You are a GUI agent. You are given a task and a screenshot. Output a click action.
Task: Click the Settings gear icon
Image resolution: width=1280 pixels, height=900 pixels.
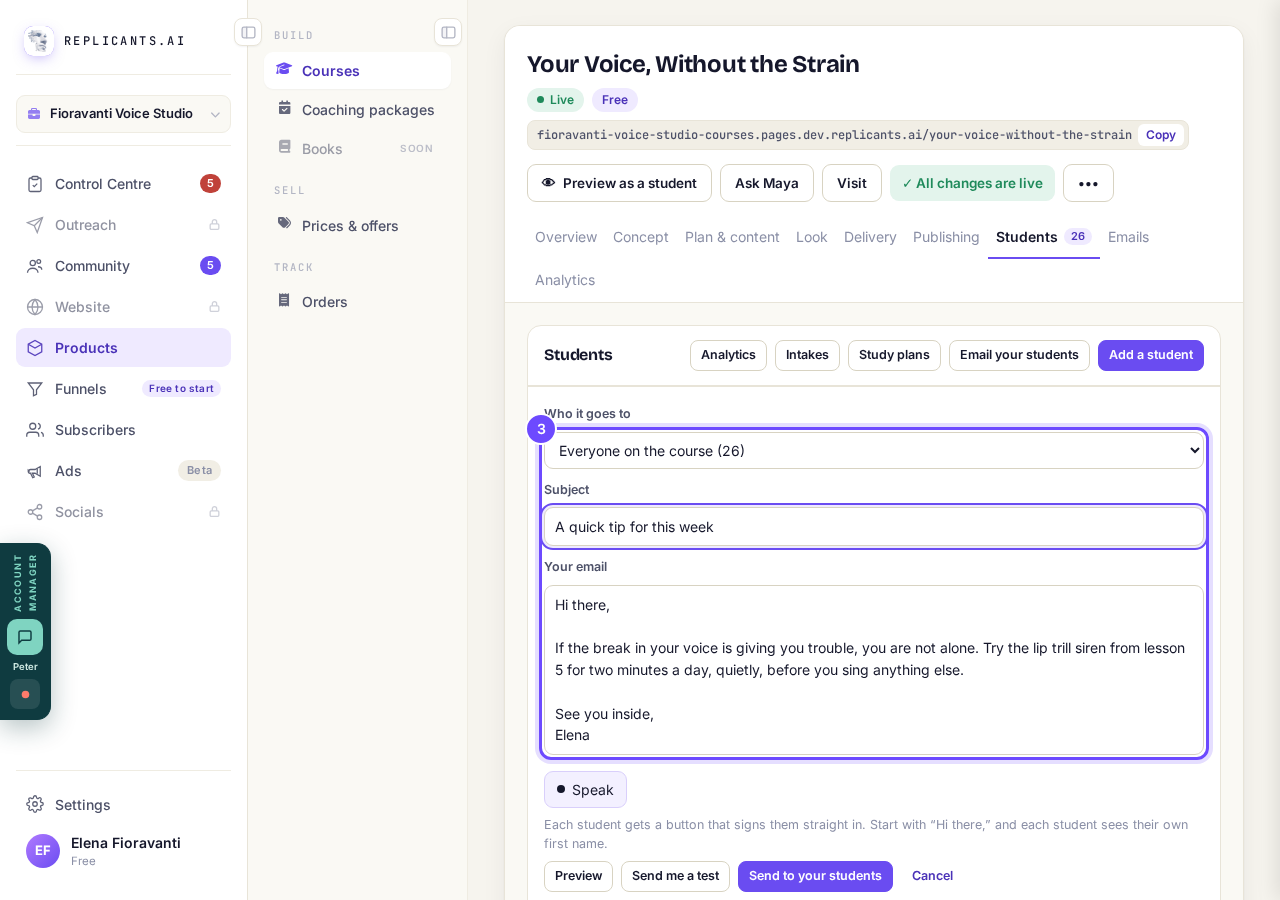(35, 804)
